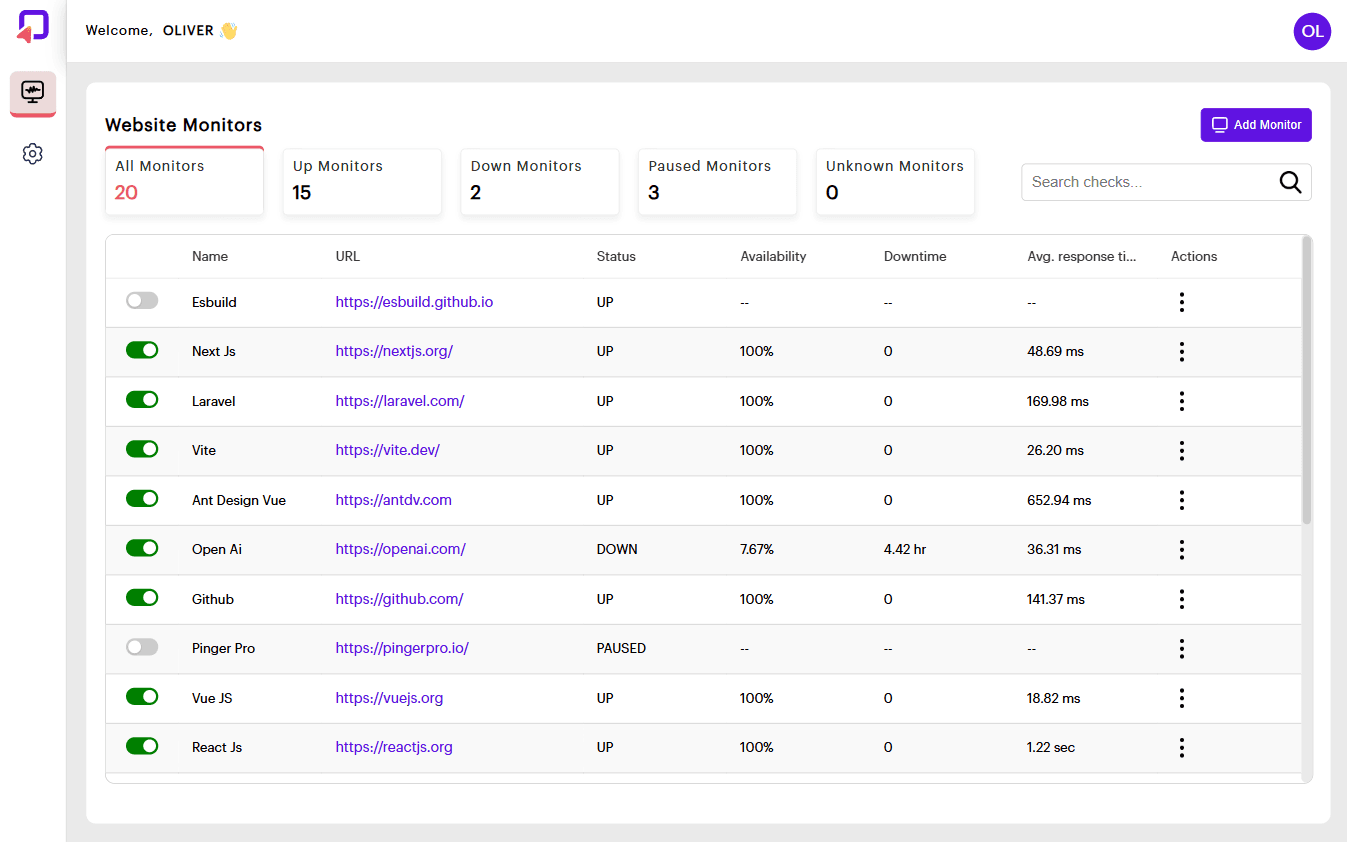Switch to the Up Monitors filter

coord(362,181)
